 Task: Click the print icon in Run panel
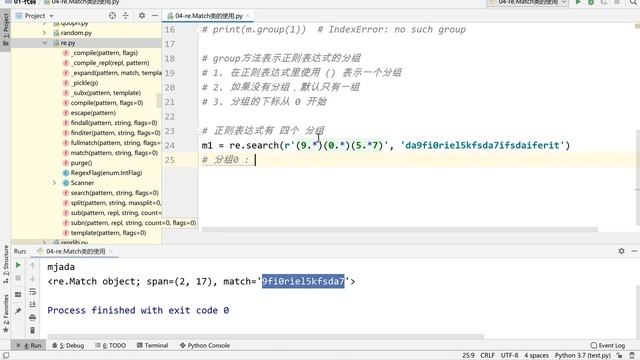tap(33, 318)
